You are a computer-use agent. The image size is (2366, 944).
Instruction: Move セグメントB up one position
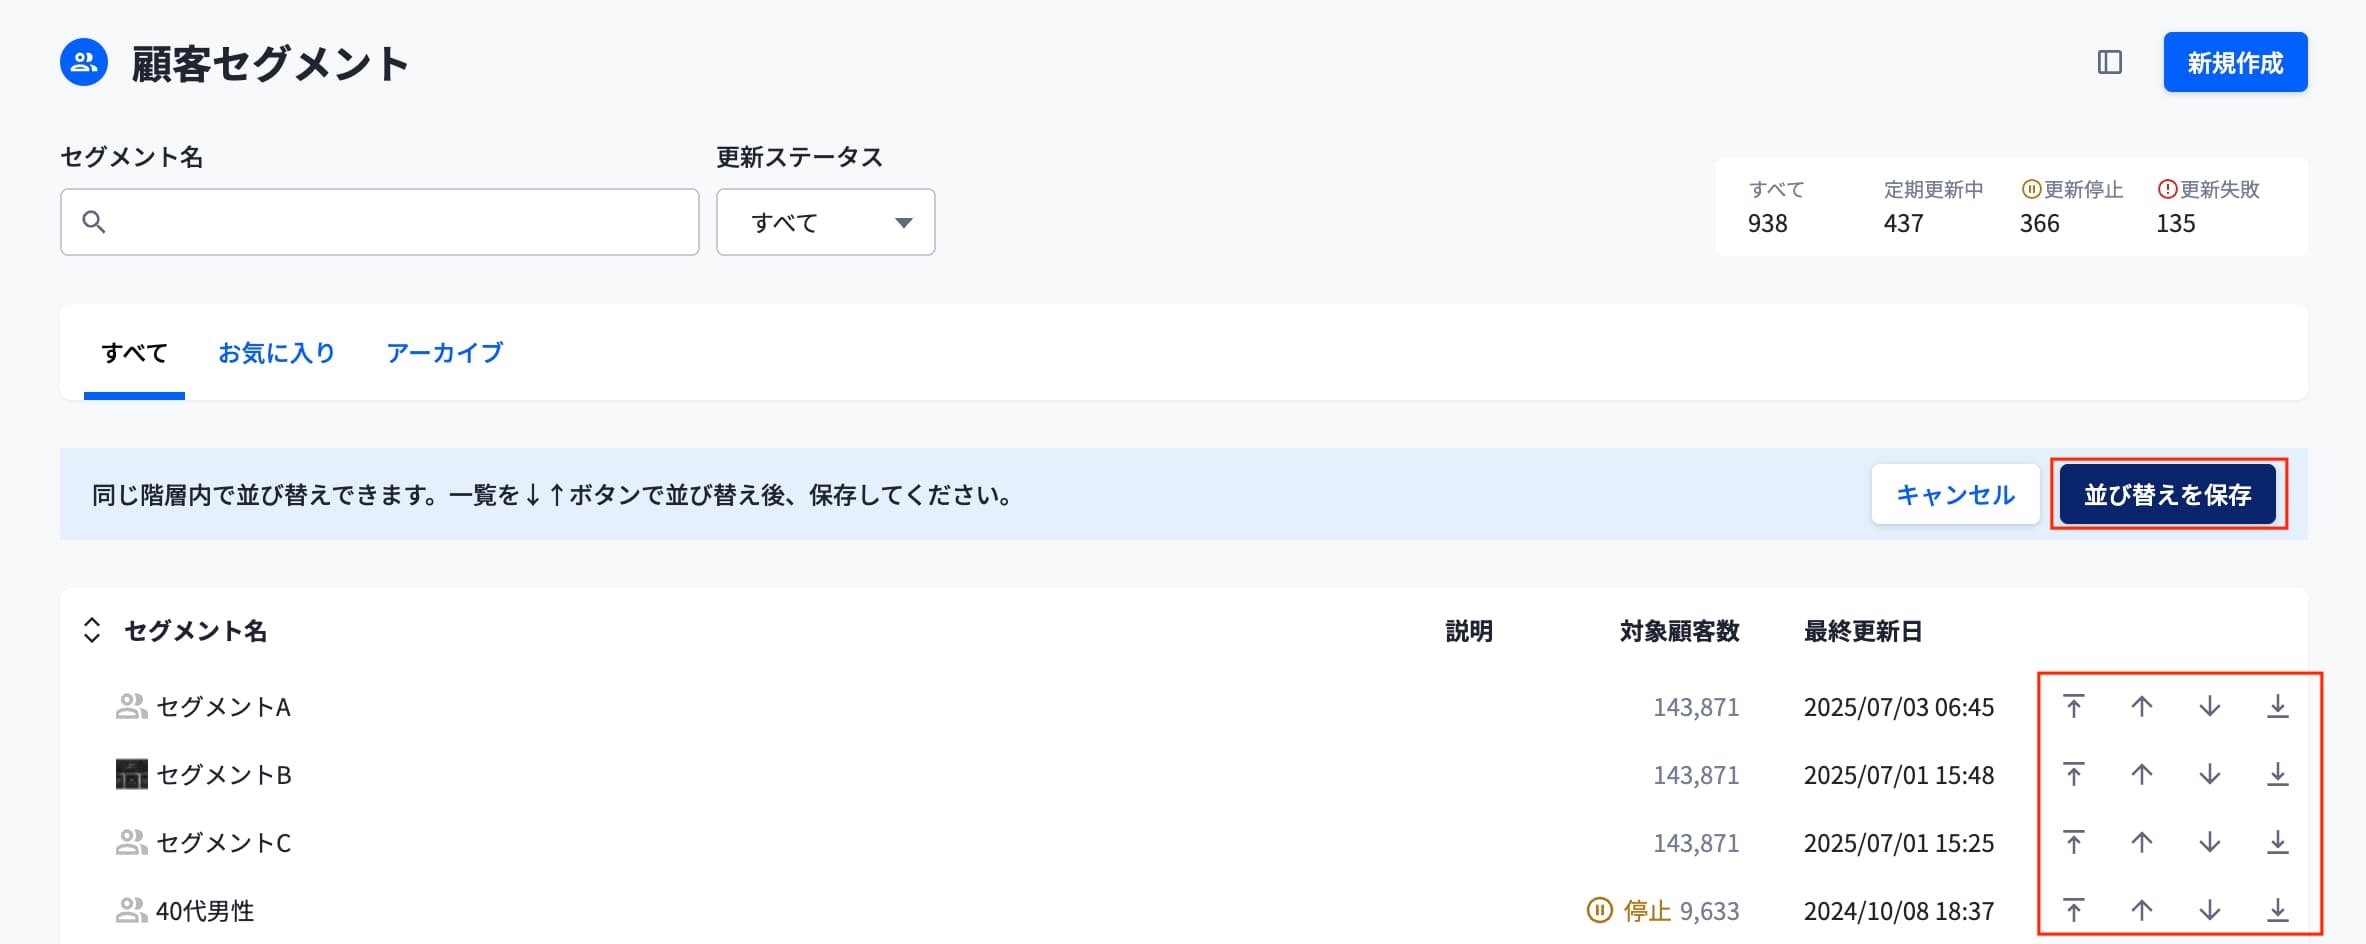(2141, 775)
